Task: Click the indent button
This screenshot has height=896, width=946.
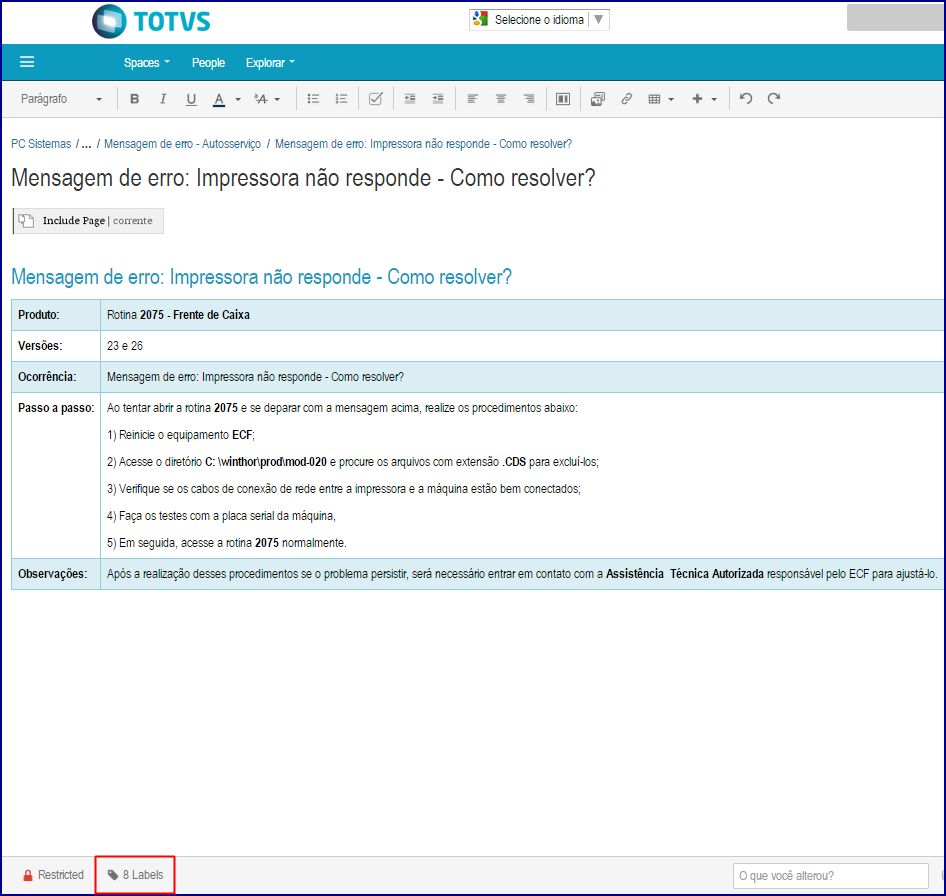Action: tap(438, 99)
